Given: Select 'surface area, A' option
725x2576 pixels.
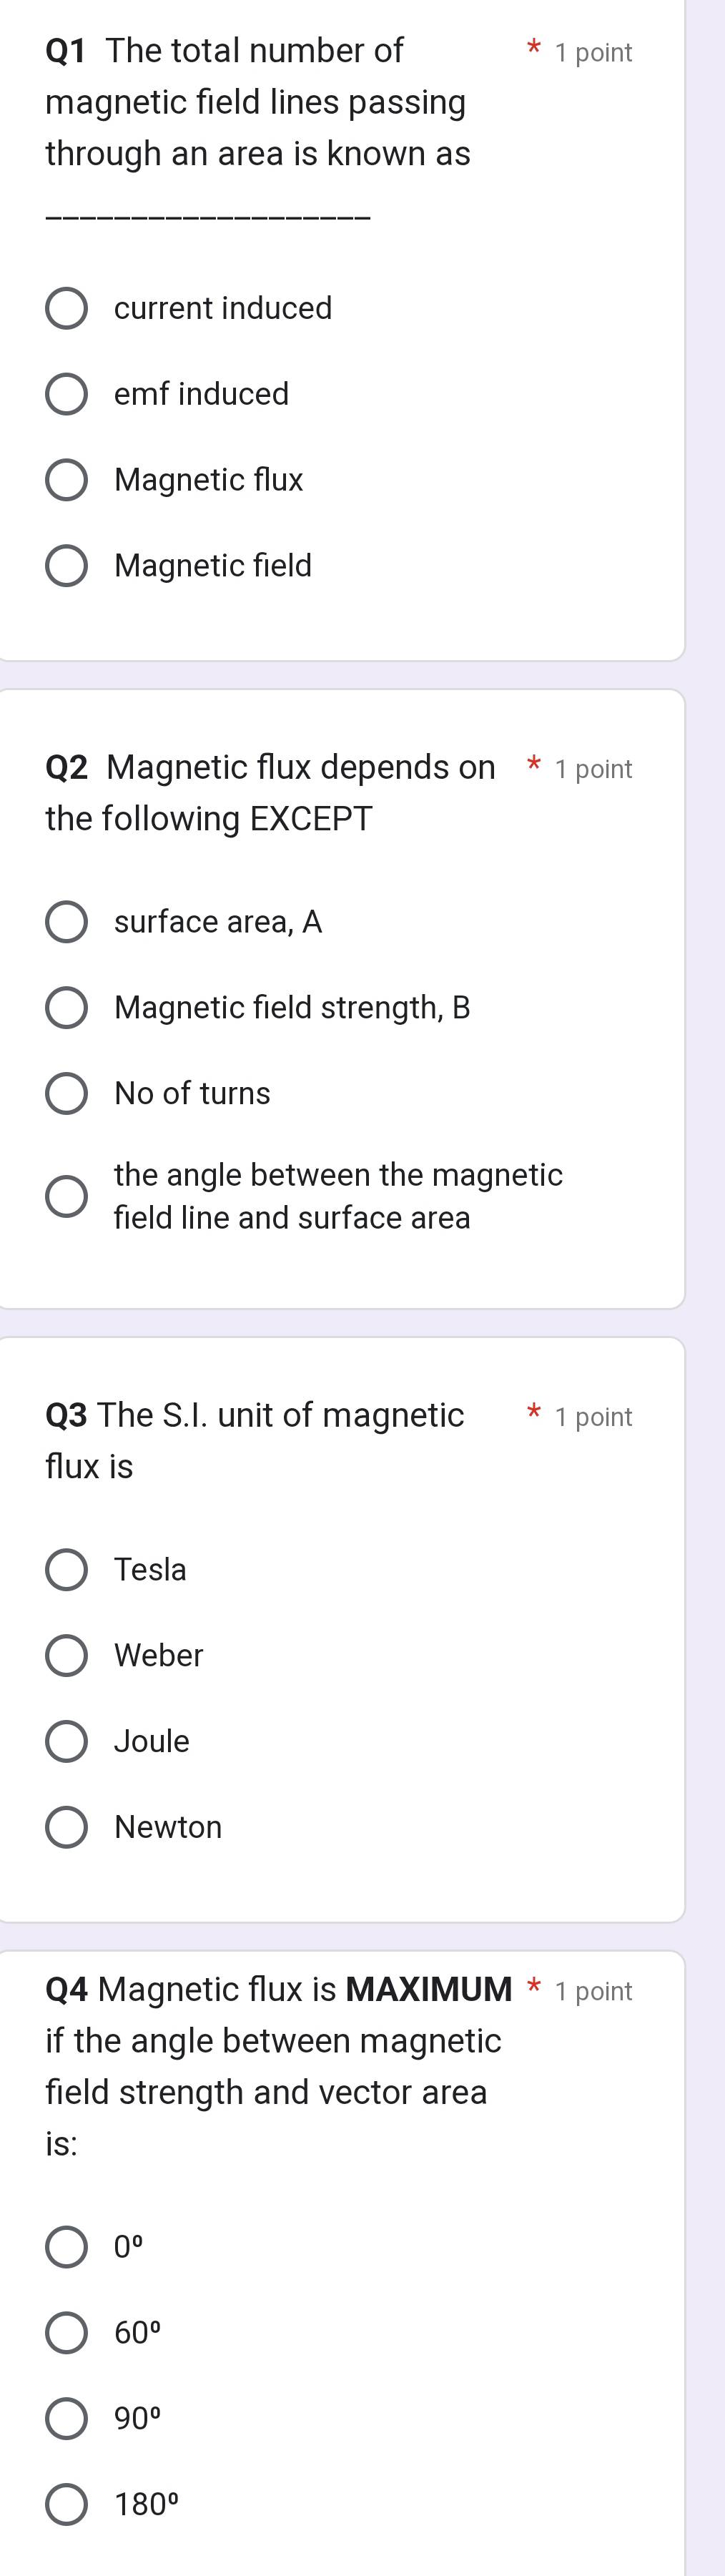Looking at the screenshot, I should pyautogui.click(x=66, y=922).
